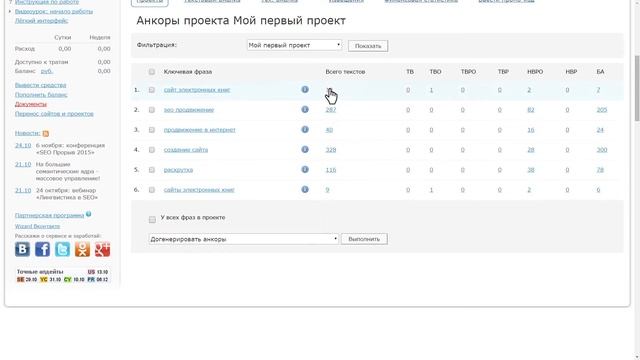Viewport: 640px width, 360px height.
Task: Open the 'Мой первый проект' filter dropdown
Action: click(294, 45)
